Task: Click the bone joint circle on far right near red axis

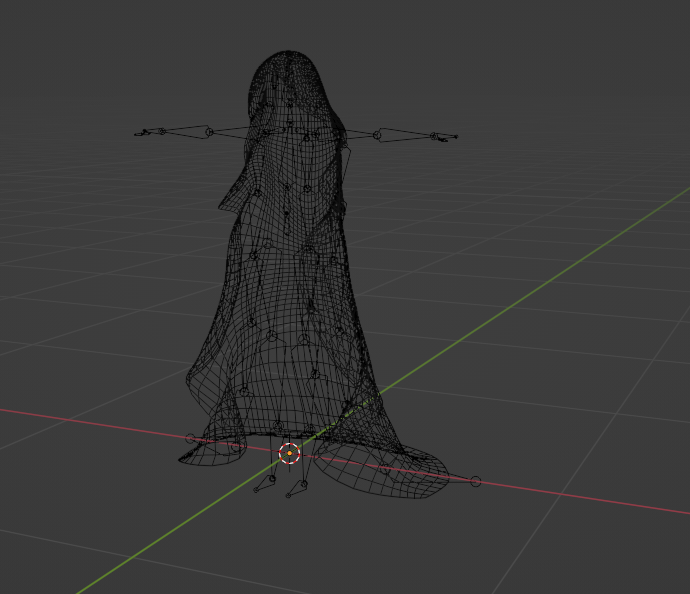Action: tap(476, 481)
